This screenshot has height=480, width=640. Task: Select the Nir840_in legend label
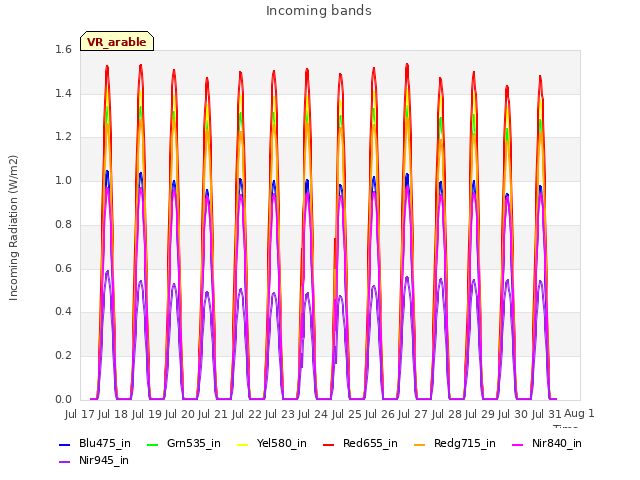[557, 444]
